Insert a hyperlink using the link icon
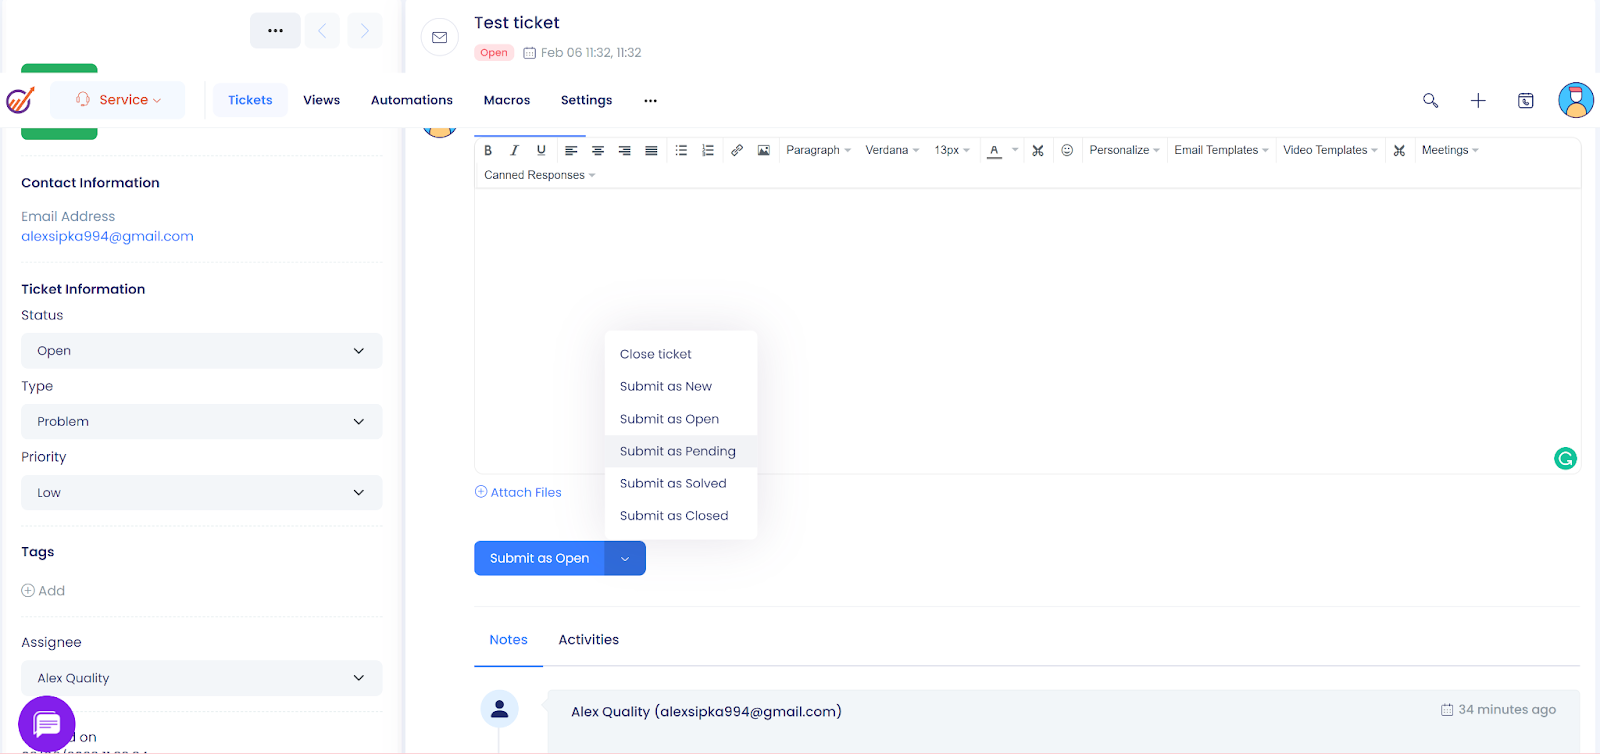 [x=737, y=150]
